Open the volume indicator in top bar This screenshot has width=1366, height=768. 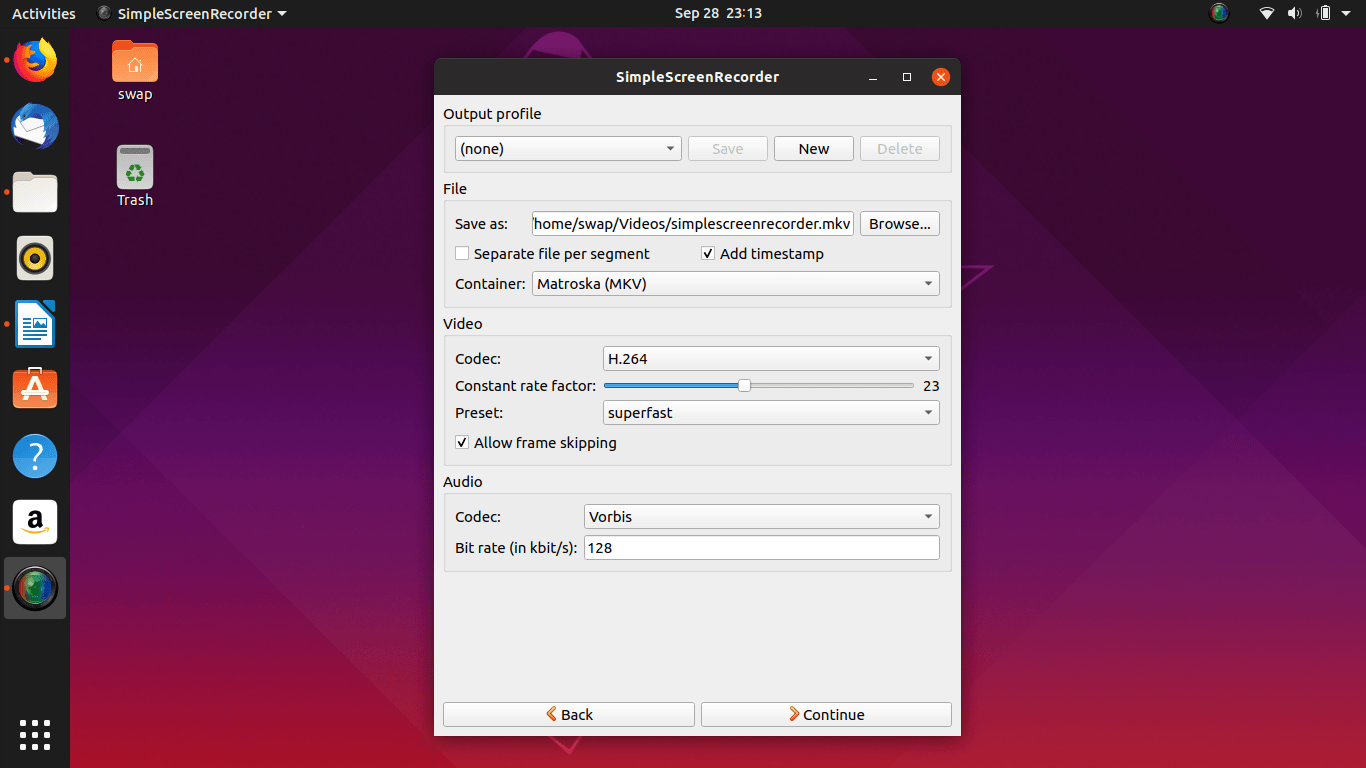(x=1295, y=13)
